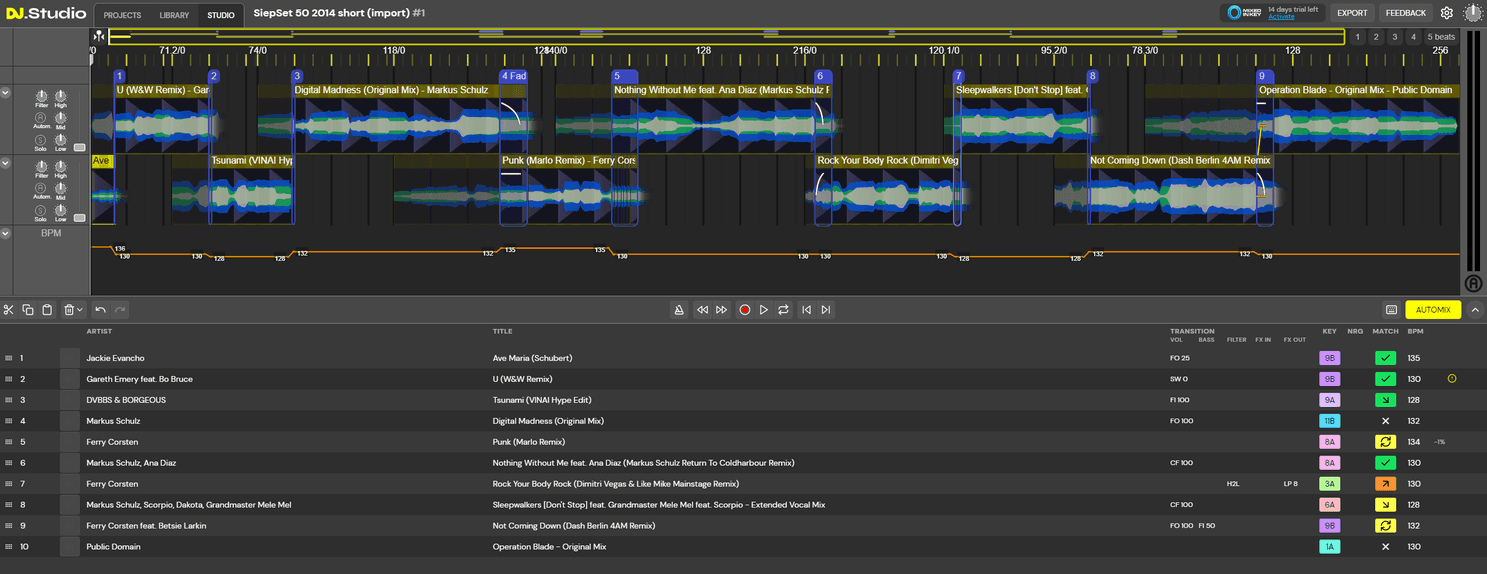Click the warning circle icon on row 2
This screenshot has height=574, width=1487.
click(1452, 379)
